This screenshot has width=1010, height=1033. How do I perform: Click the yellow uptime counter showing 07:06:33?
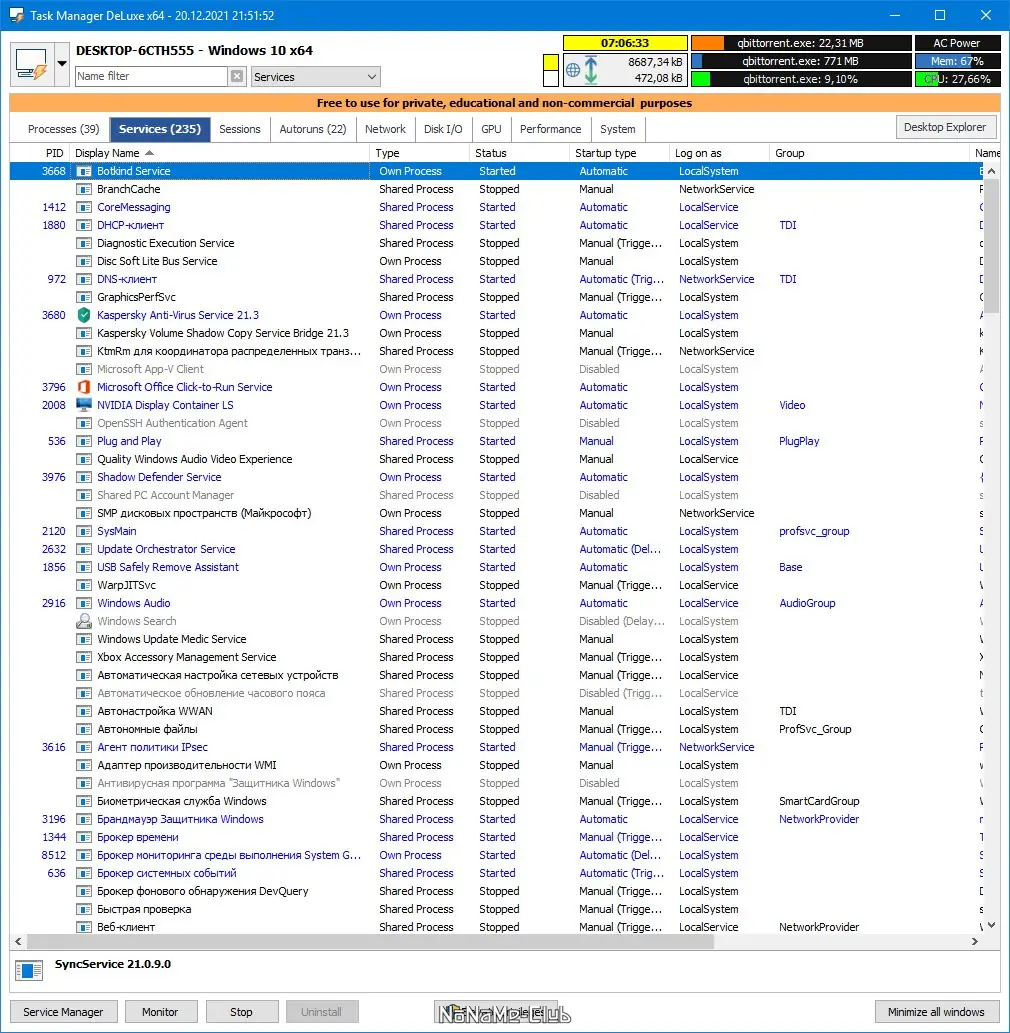pos(624,42)
